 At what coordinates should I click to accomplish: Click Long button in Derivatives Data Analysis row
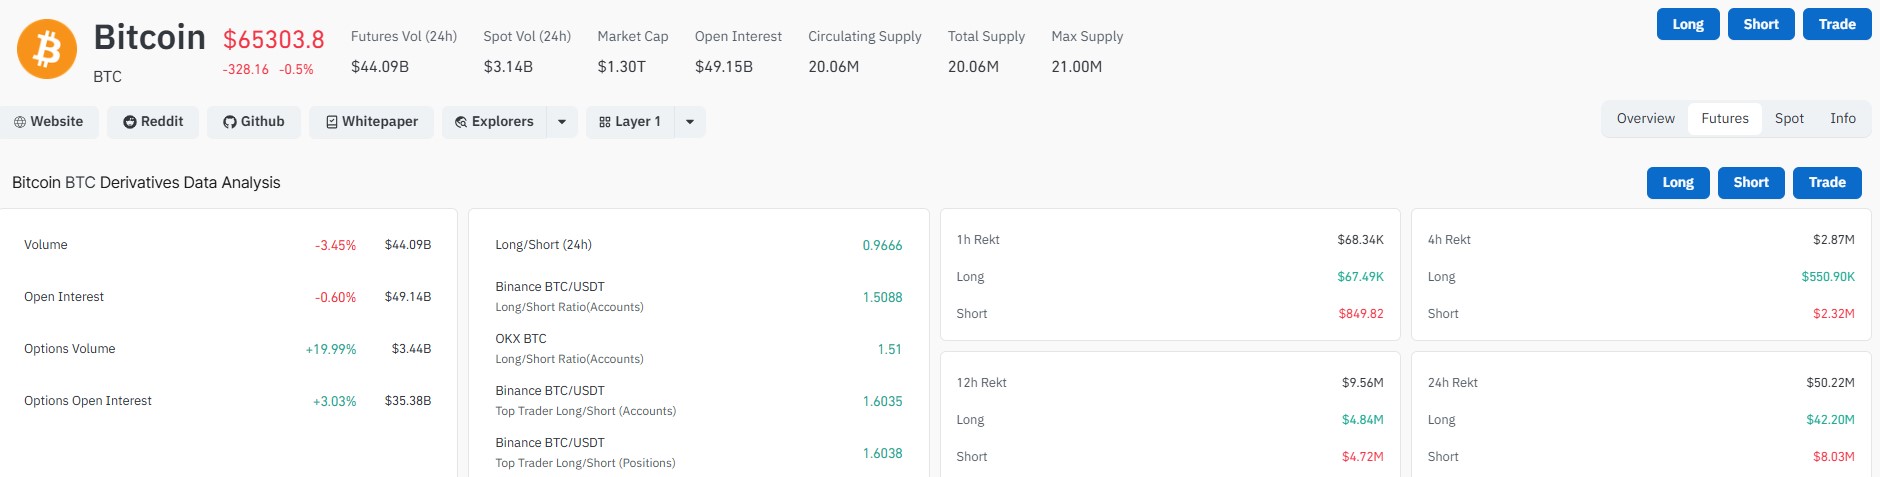click(1678, 183)
